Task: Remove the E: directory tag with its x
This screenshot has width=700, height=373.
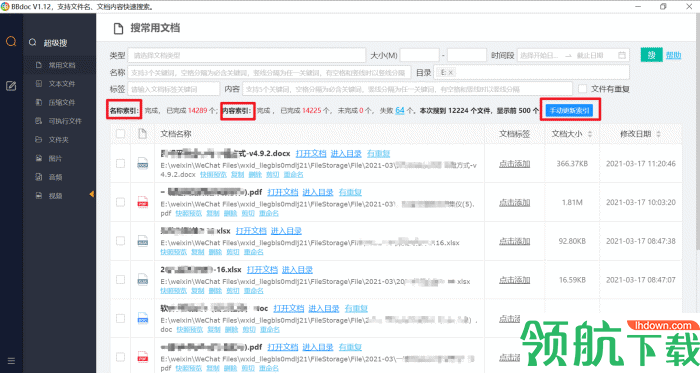Action: coord(451,72)
